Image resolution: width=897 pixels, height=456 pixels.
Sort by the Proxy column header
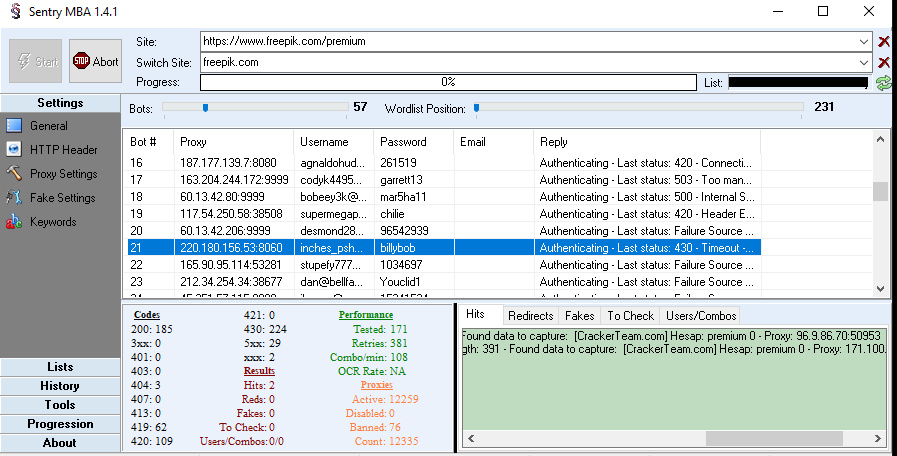(x=233, y=142)
